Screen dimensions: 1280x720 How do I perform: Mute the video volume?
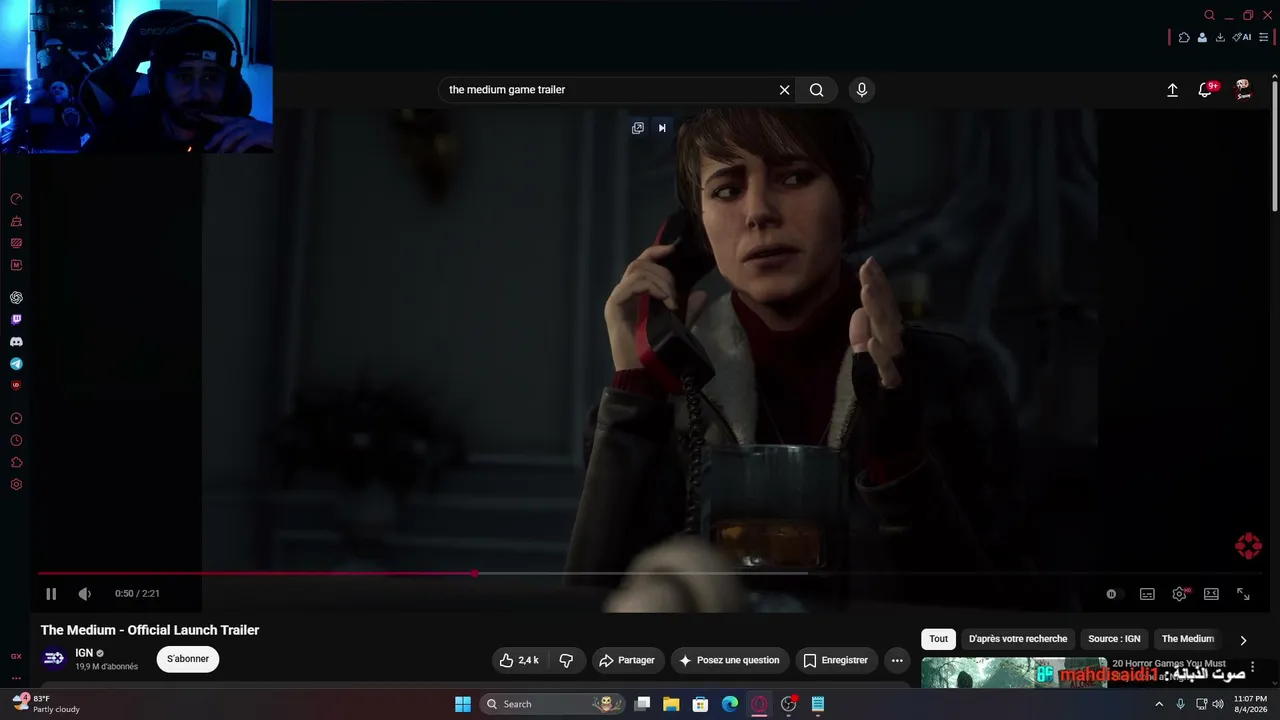coord(85,594)
